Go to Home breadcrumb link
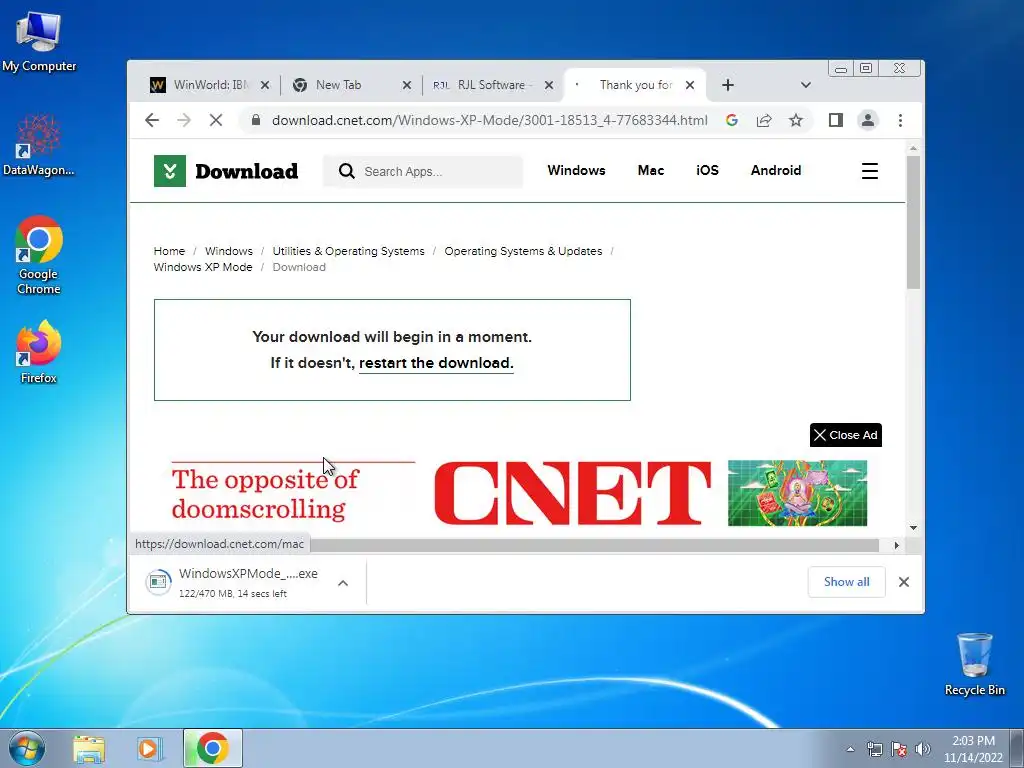1024x768 pixels. coord(169,251)
